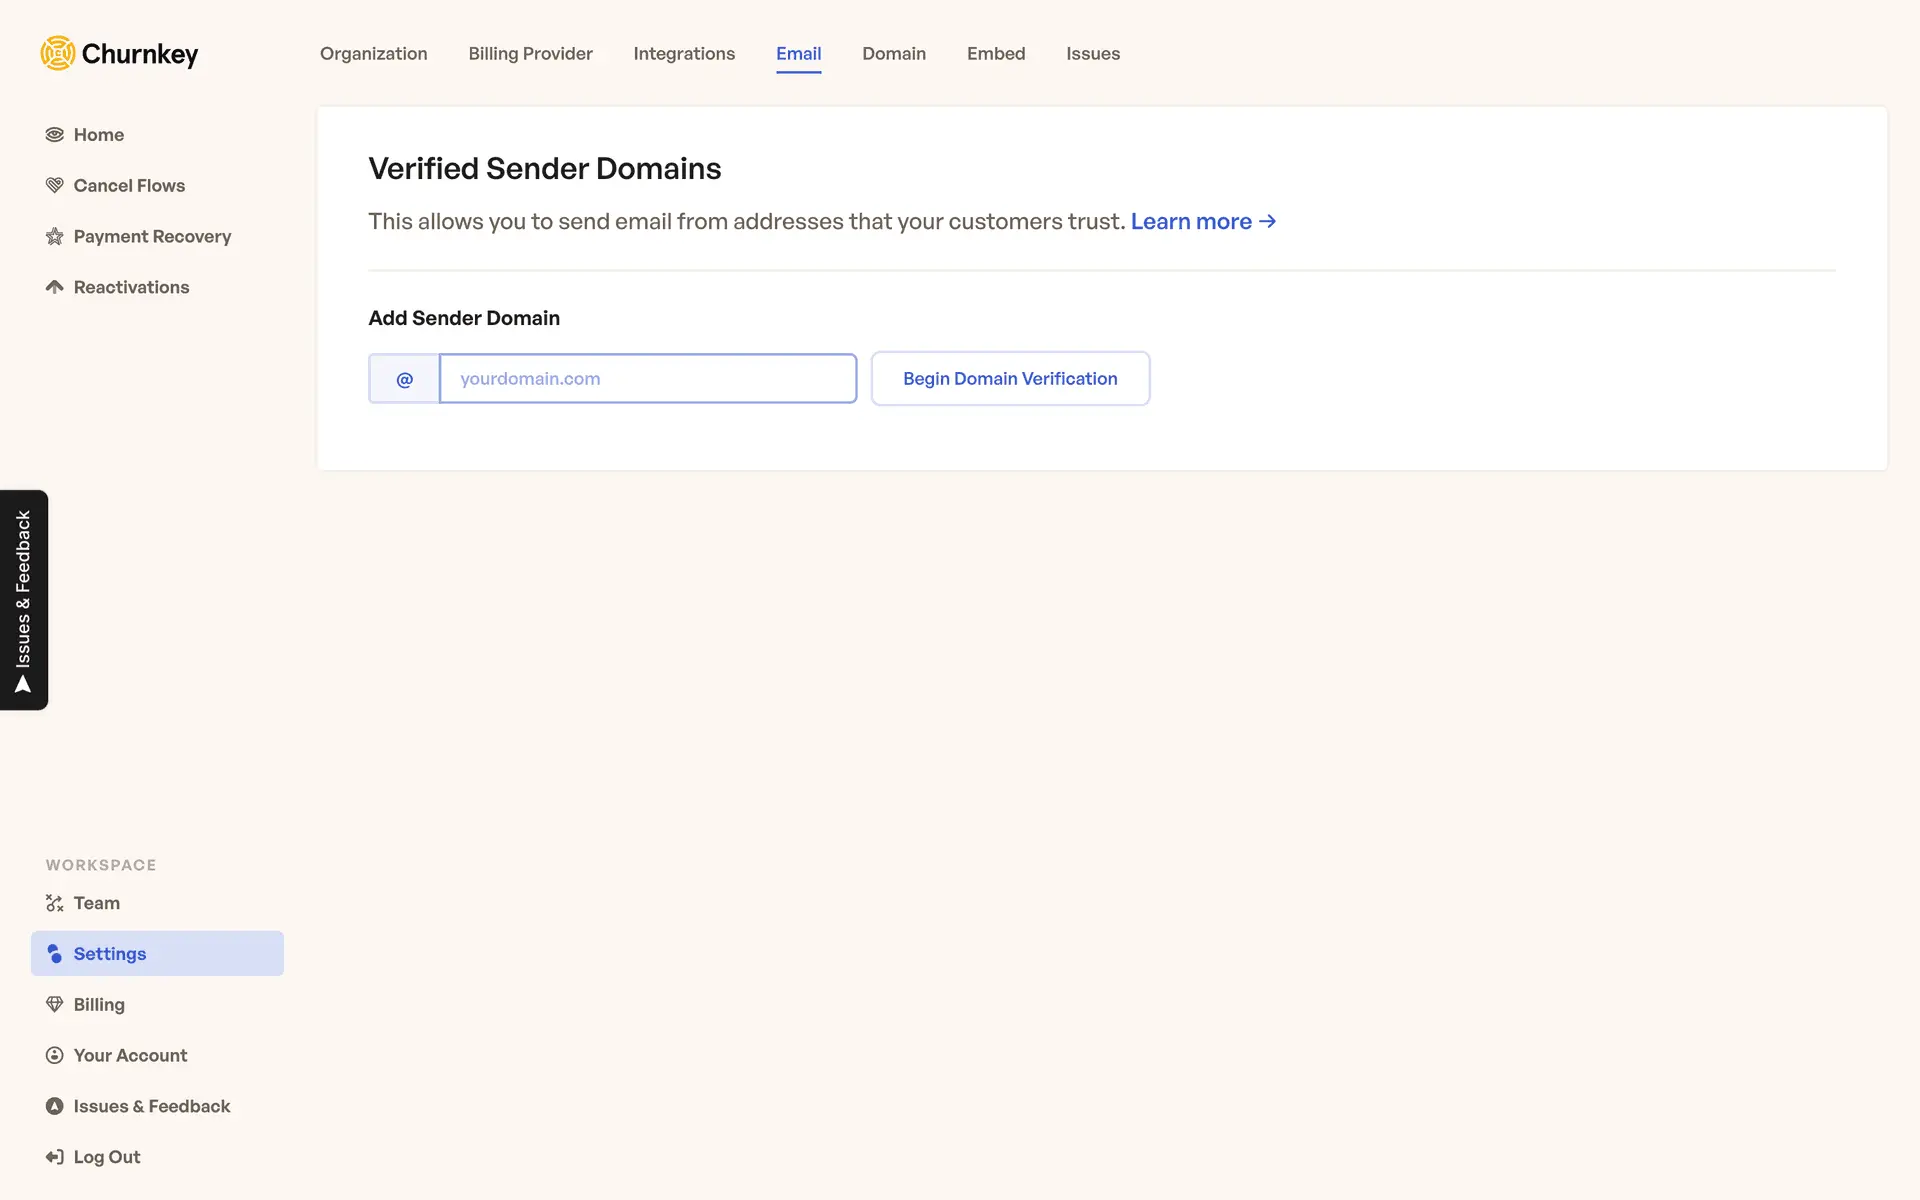Focus the yourdomain.com input field

click(647, 379)
